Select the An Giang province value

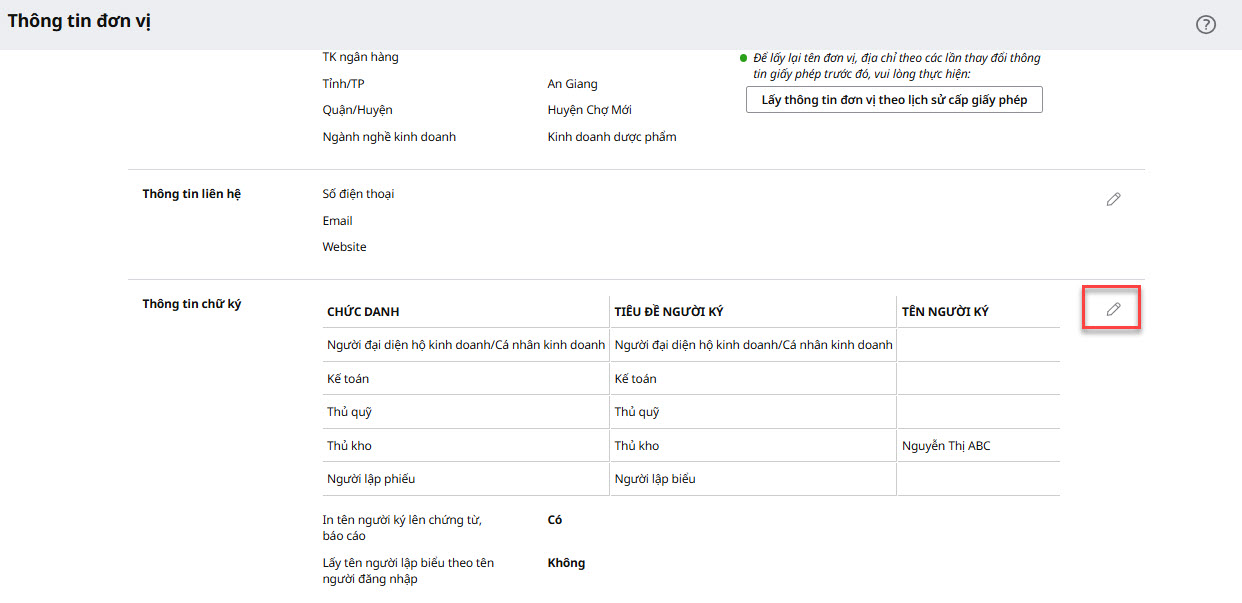572,84
